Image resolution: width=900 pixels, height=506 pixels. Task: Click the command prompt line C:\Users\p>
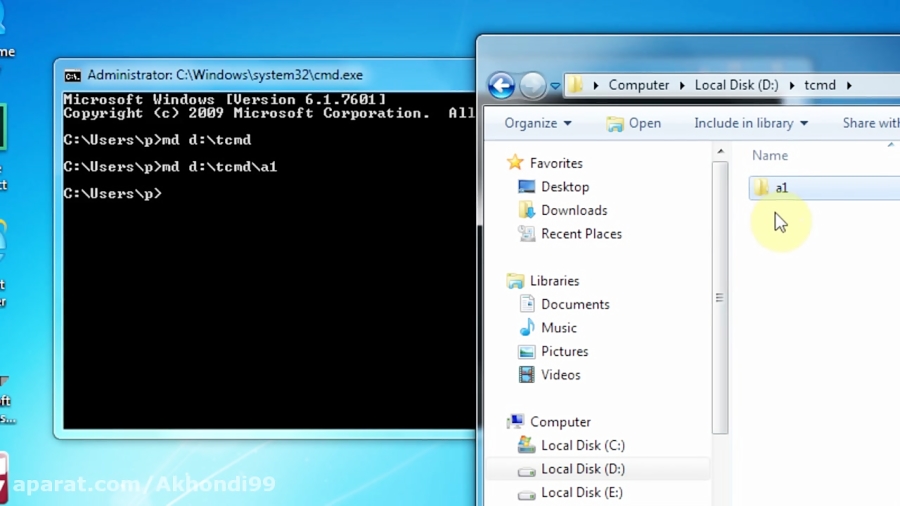112,194
